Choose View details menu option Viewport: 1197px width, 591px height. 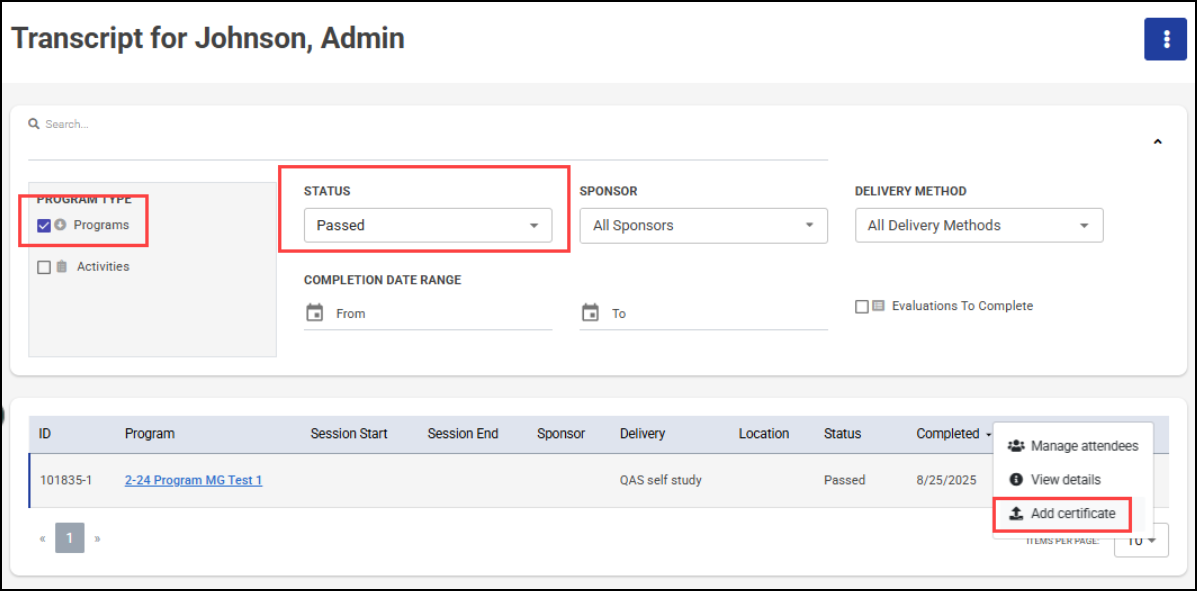[1065, 480]
